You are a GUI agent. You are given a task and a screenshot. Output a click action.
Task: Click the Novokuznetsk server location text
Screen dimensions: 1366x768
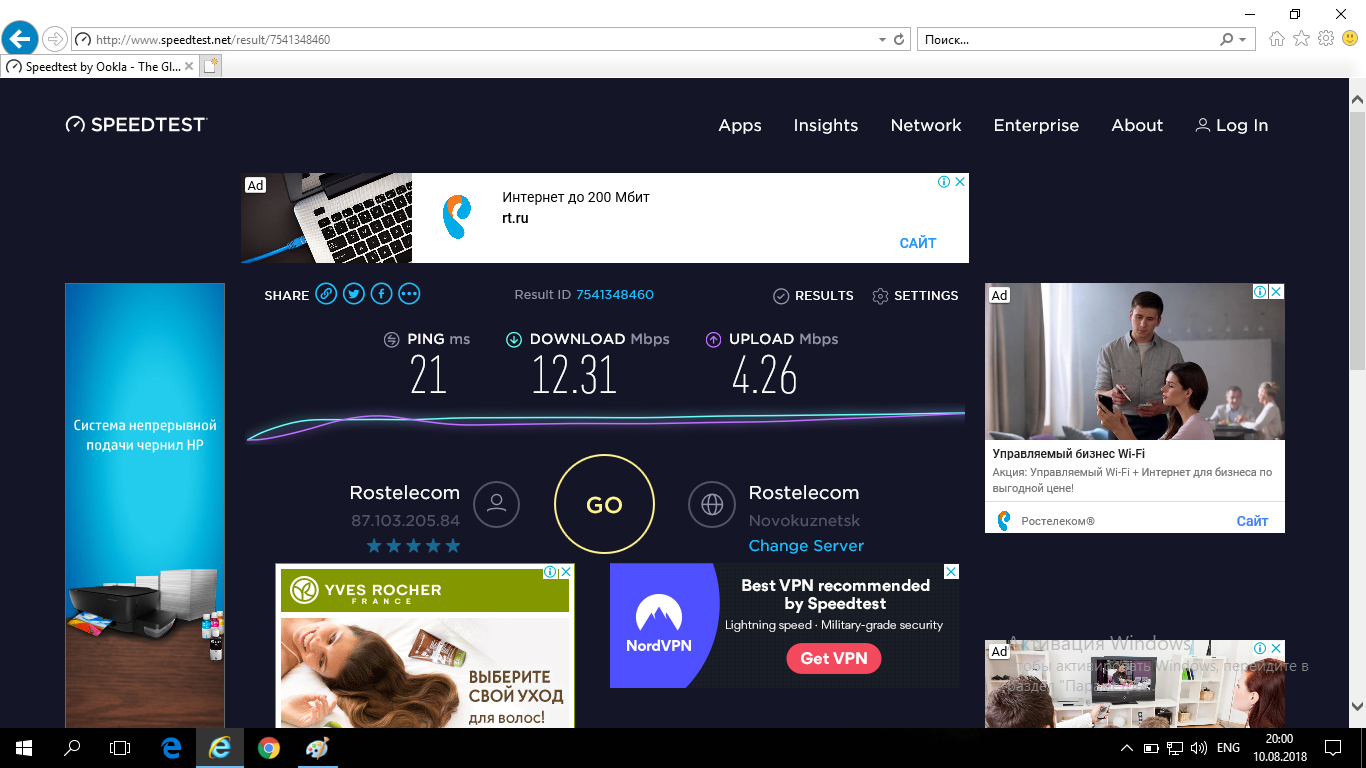click(804, 521)
